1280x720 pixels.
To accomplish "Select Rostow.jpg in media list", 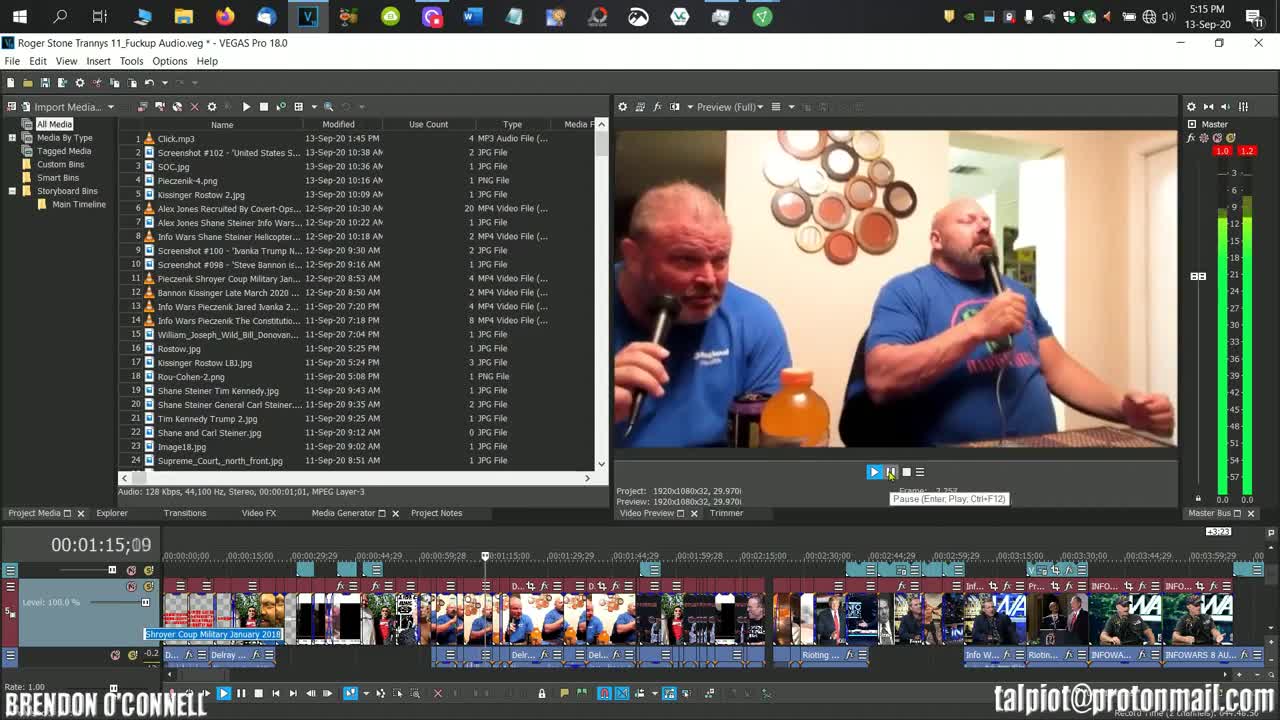I will (x=179, y=349).
